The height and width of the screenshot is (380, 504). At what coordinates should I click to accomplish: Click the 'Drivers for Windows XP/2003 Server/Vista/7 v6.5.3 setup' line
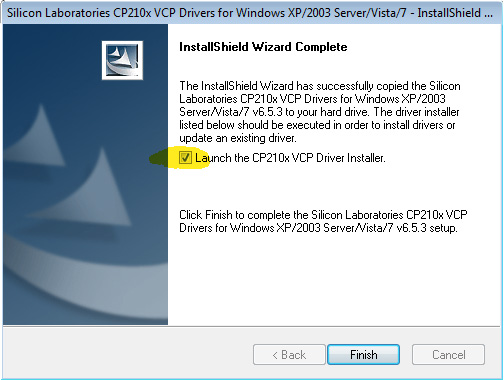(318, 228)
